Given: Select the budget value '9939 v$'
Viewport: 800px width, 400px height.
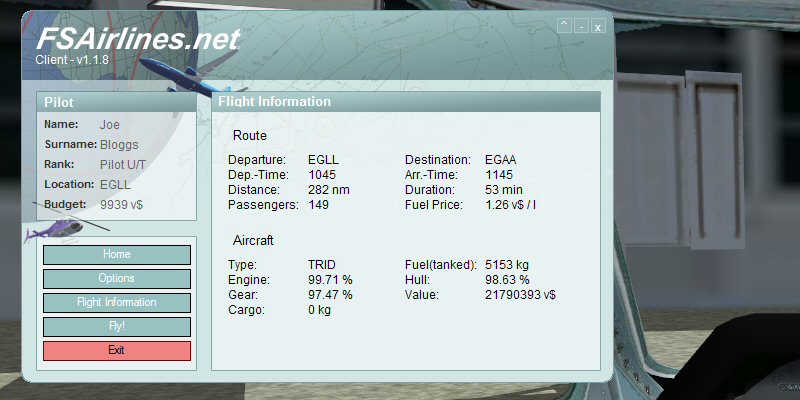Looking at the screenshot, I should pos(121,205).
